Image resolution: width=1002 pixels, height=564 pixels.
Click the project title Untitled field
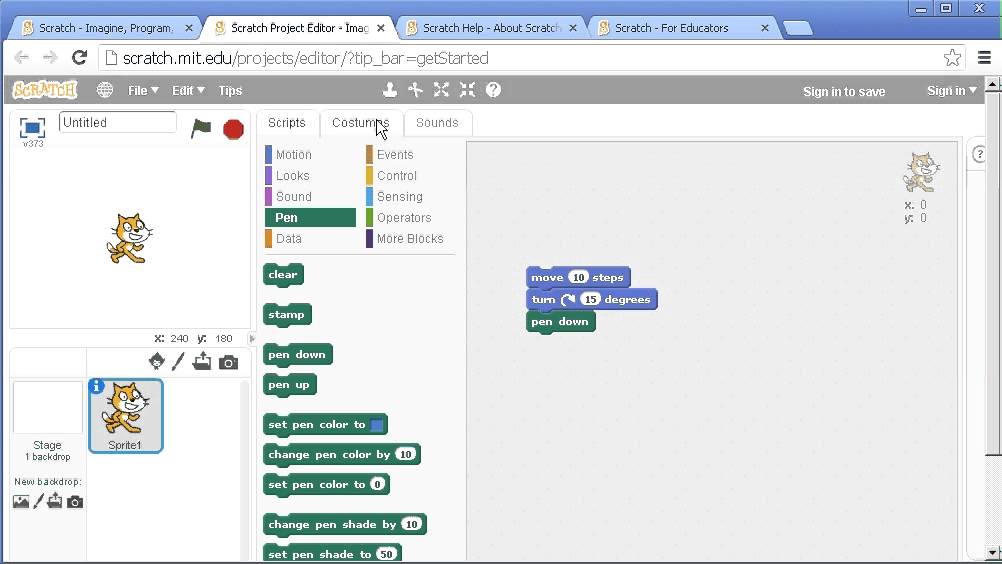(117, 123)
